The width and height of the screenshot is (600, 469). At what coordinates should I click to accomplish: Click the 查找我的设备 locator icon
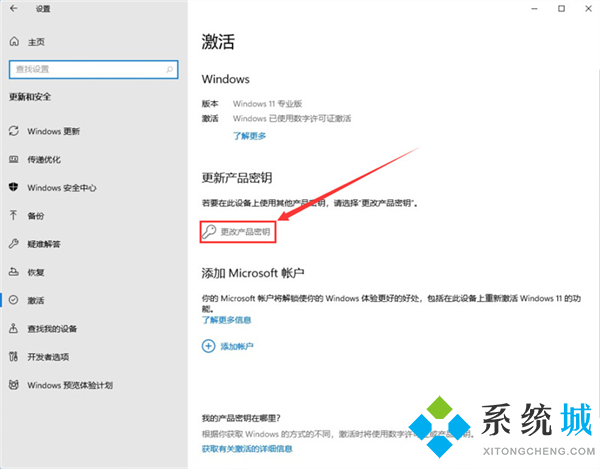tap(14, 328)
